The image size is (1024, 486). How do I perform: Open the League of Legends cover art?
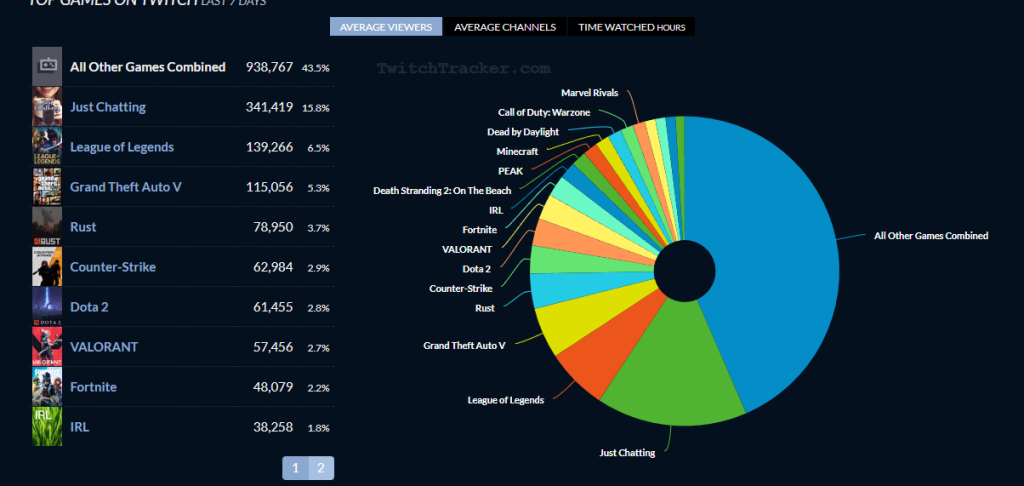(x=47, y=146)
